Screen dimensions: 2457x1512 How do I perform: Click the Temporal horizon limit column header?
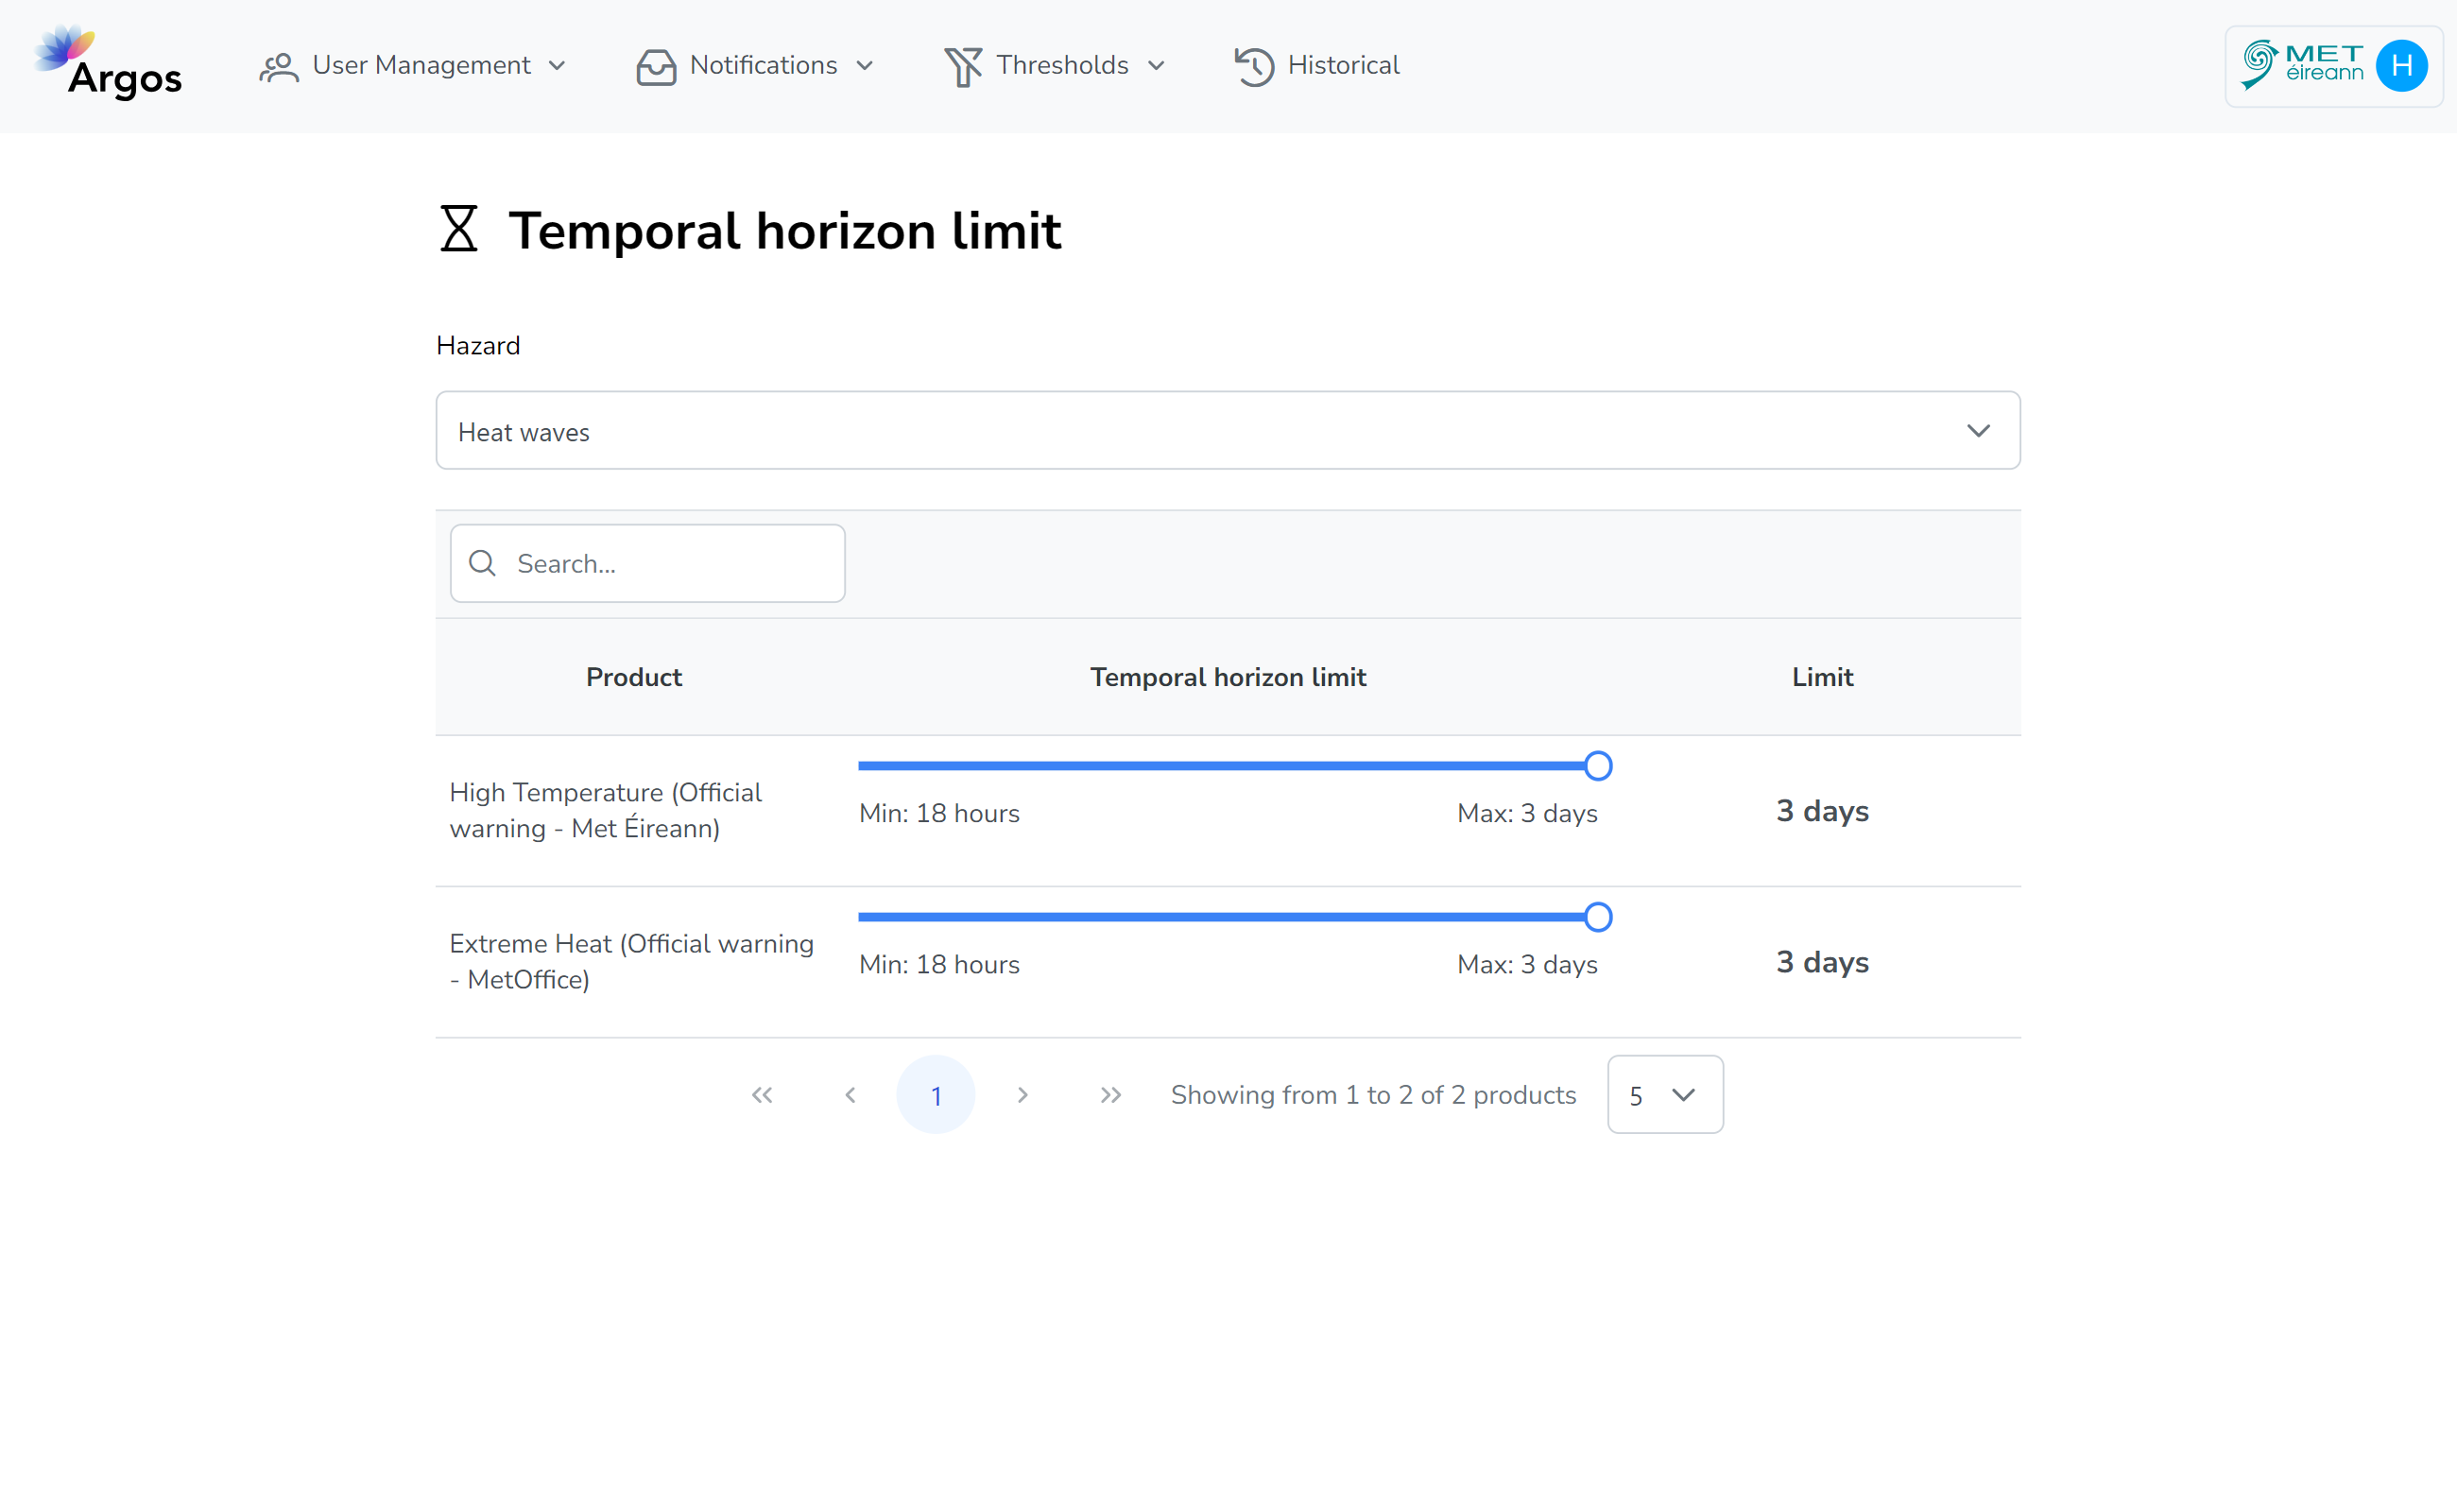[x=1228, y=677]
